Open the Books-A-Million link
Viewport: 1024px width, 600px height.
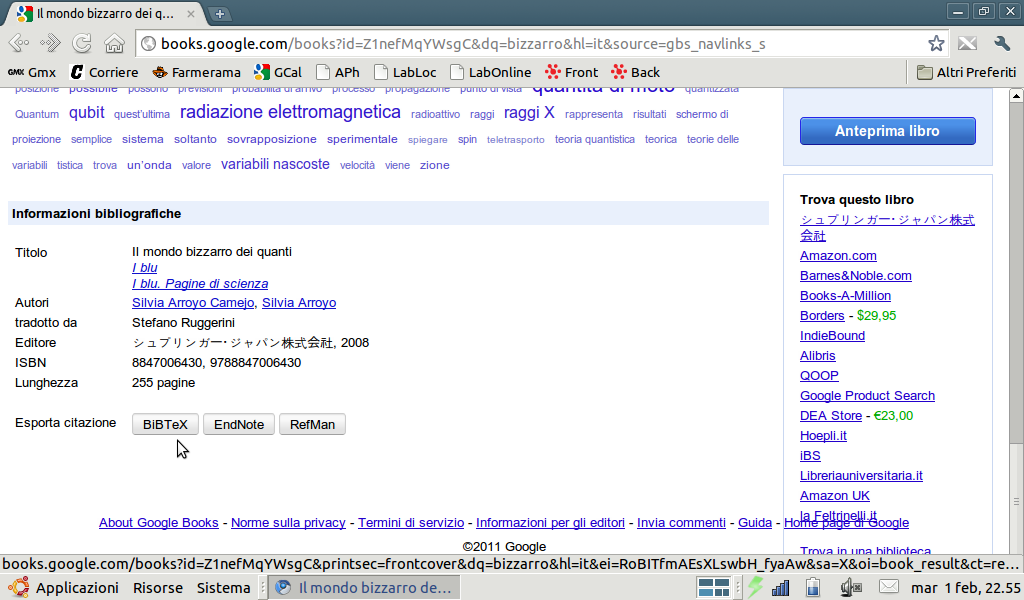[845, 296]
